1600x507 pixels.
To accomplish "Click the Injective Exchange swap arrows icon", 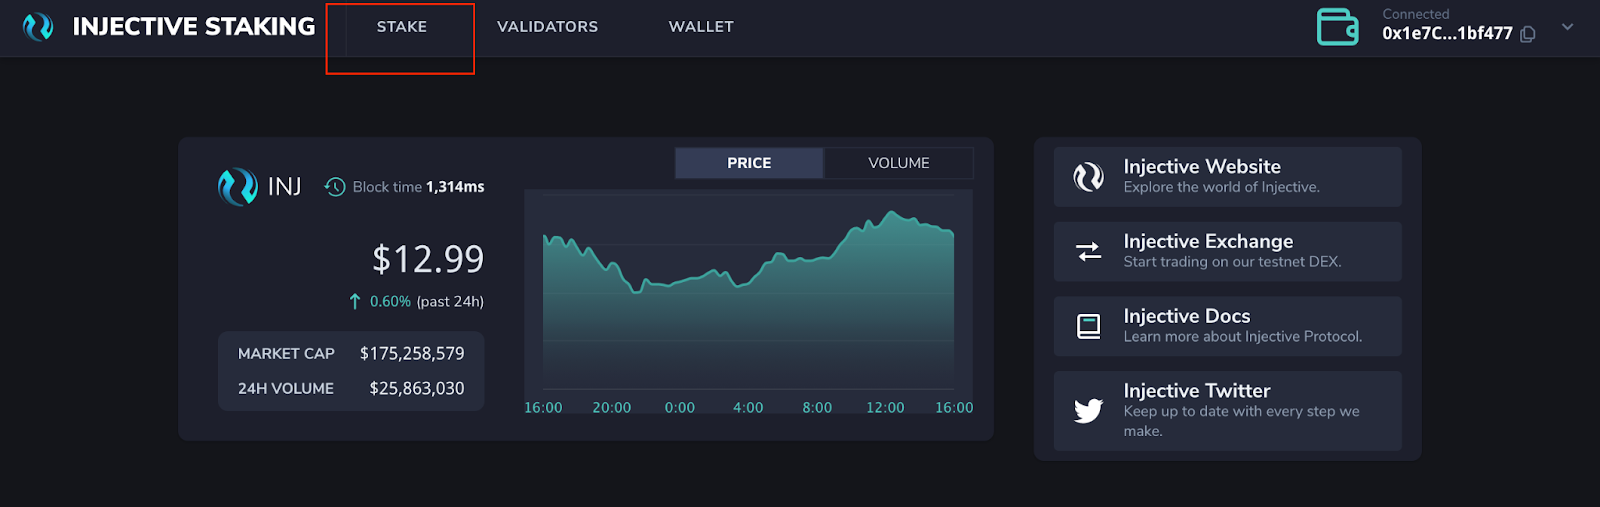I will point(1088,251).
